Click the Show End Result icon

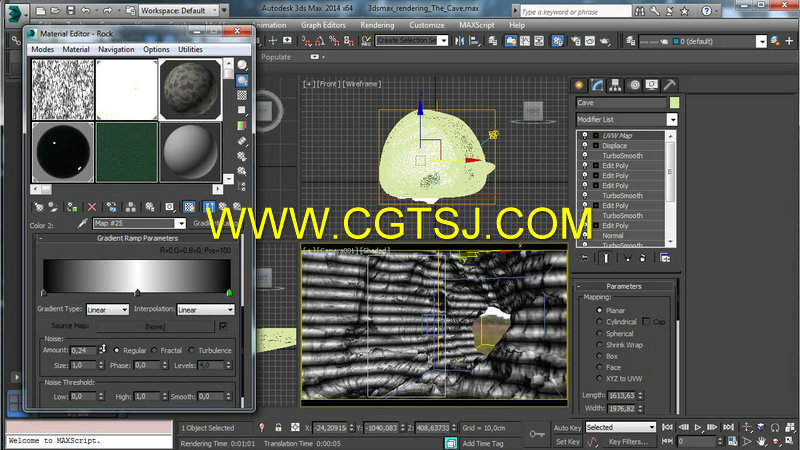[x=209, y=207]
